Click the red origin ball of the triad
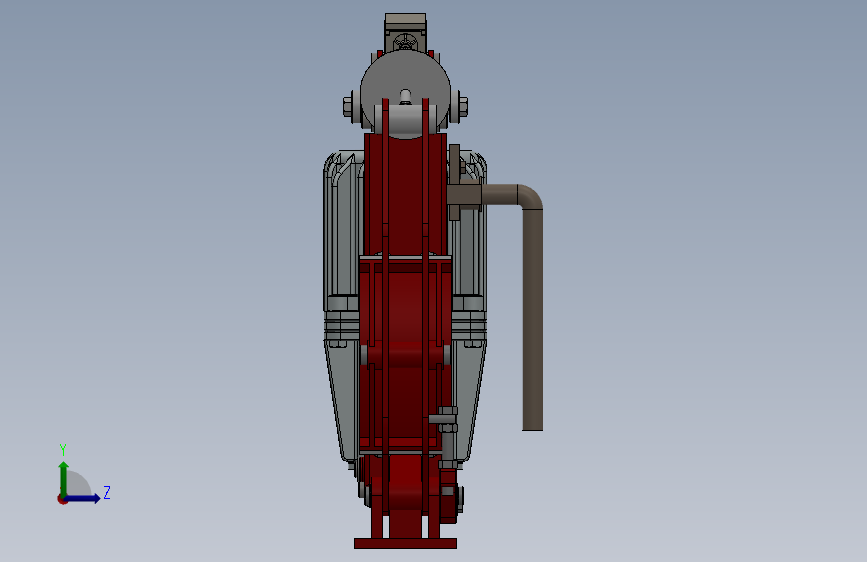The height and width of the screenshot is (562, 867). click(62, 499)
